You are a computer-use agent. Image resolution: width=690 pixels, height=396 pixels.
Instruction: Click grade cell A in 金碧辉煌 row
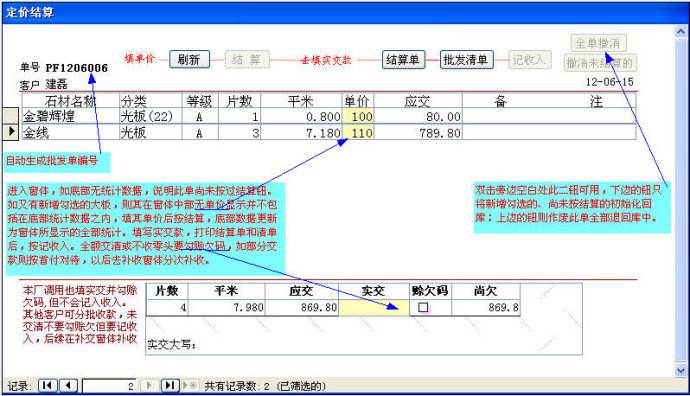coord(200,117)
